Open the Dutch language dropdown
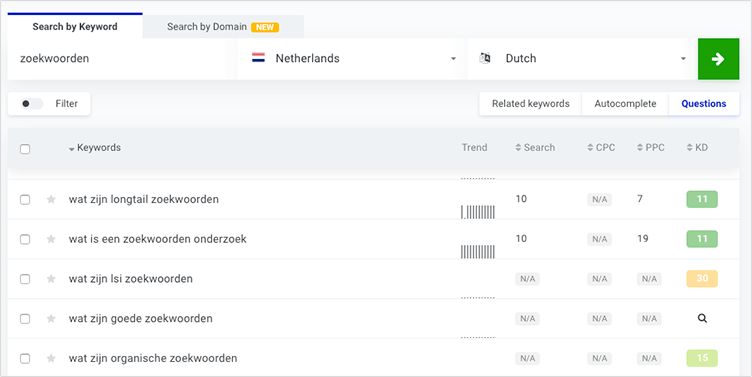Viewport: 752px width, 377px height. pyautogui.click(x=582, y=59)
